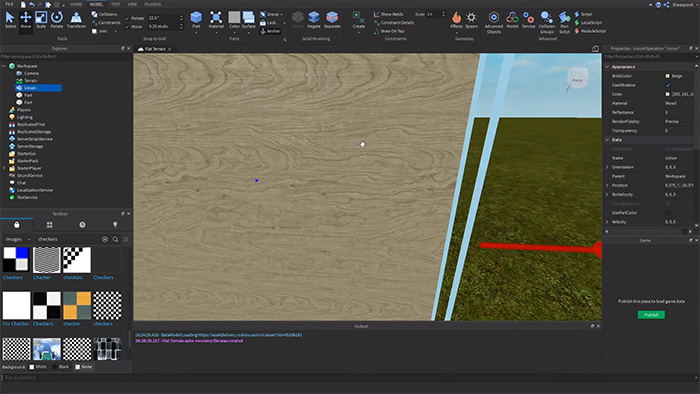Click the Surface tool icon
Viewport: 700px width, 394px height.
[248, 17]
